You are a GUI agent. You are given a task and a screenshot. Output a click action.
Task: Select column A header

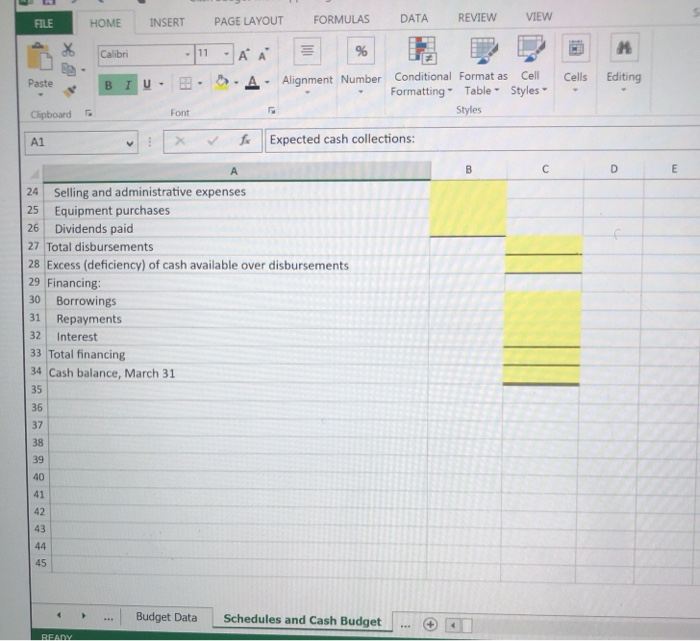coord(237,171)
